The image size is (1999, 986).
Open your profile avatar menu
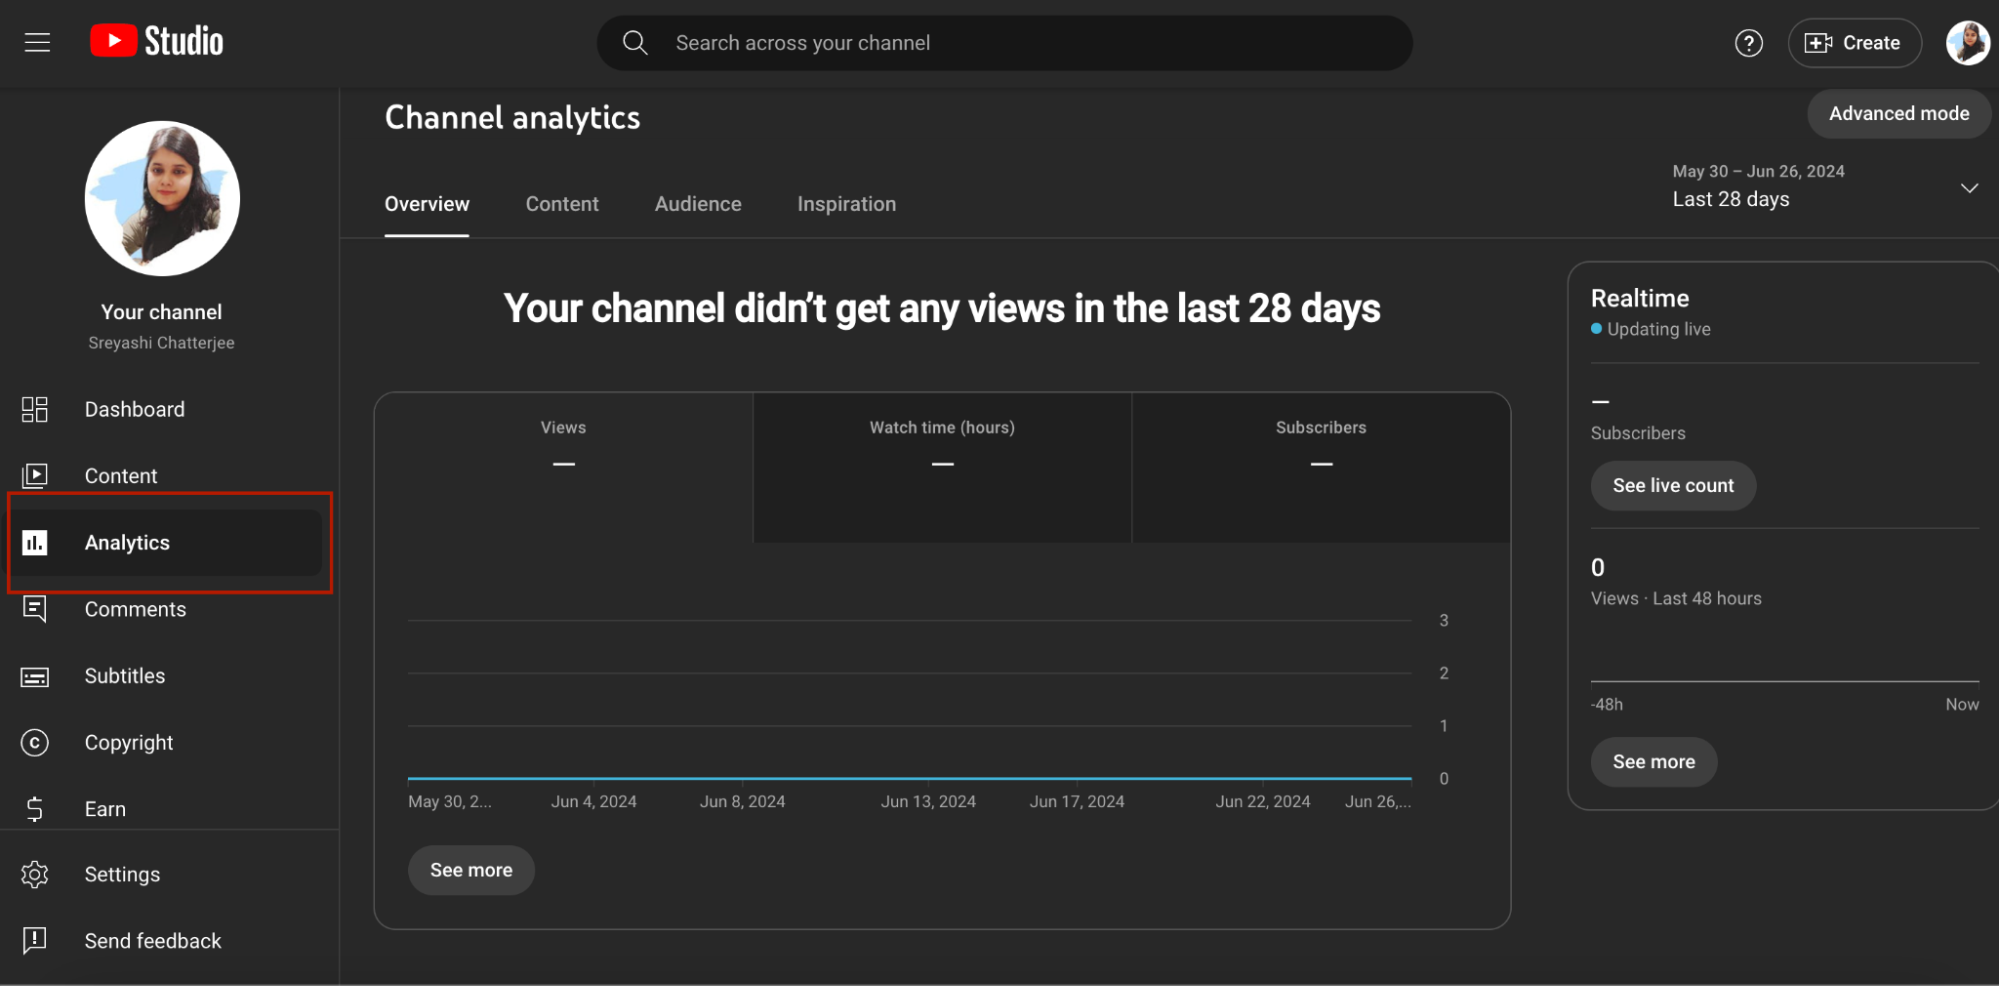point(1967,42)
